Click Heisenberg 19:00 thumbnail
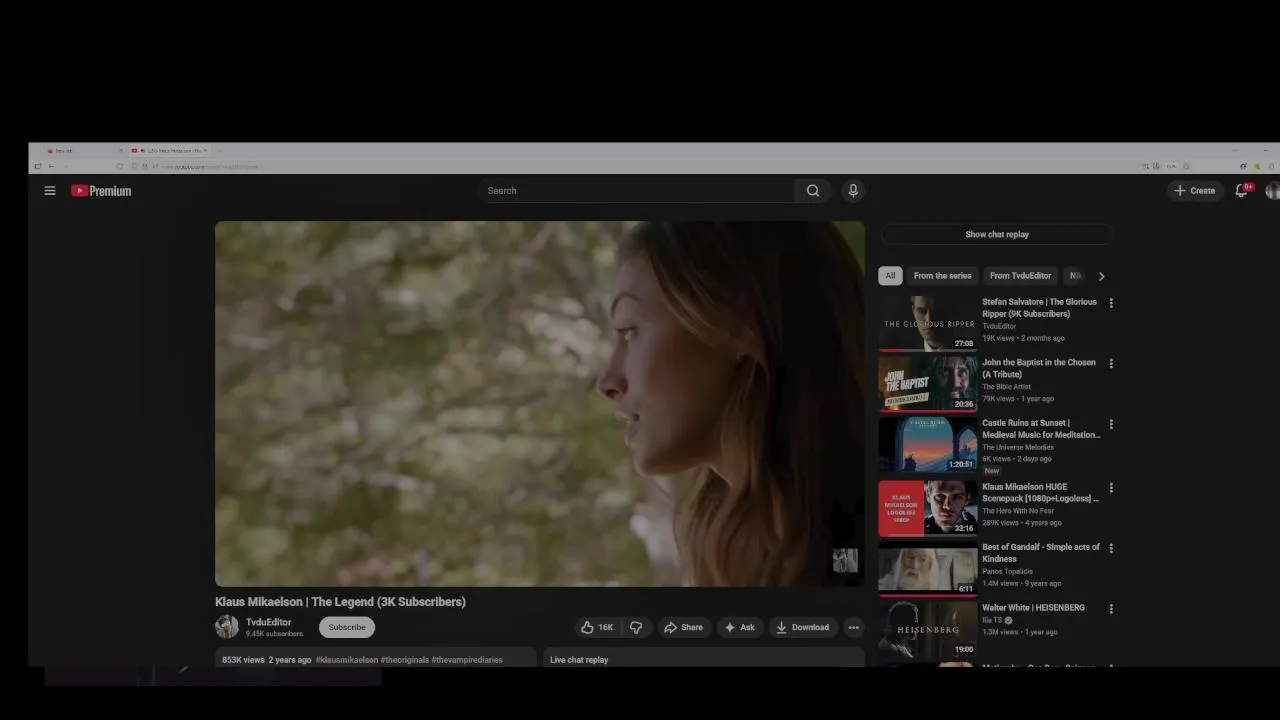 [928, 629]
